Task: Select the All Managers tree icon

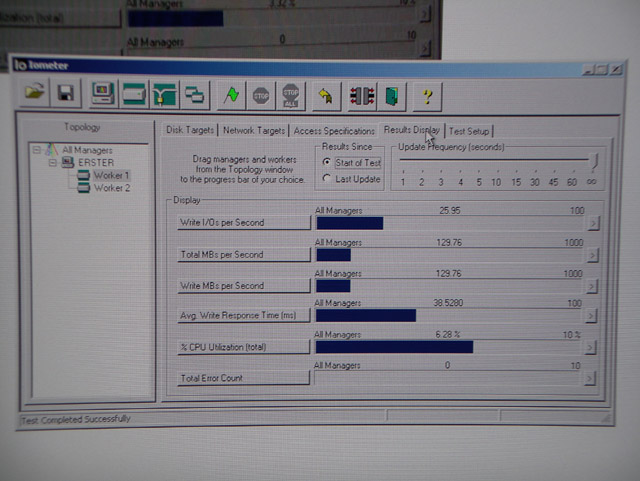Action: coord(51,149)
